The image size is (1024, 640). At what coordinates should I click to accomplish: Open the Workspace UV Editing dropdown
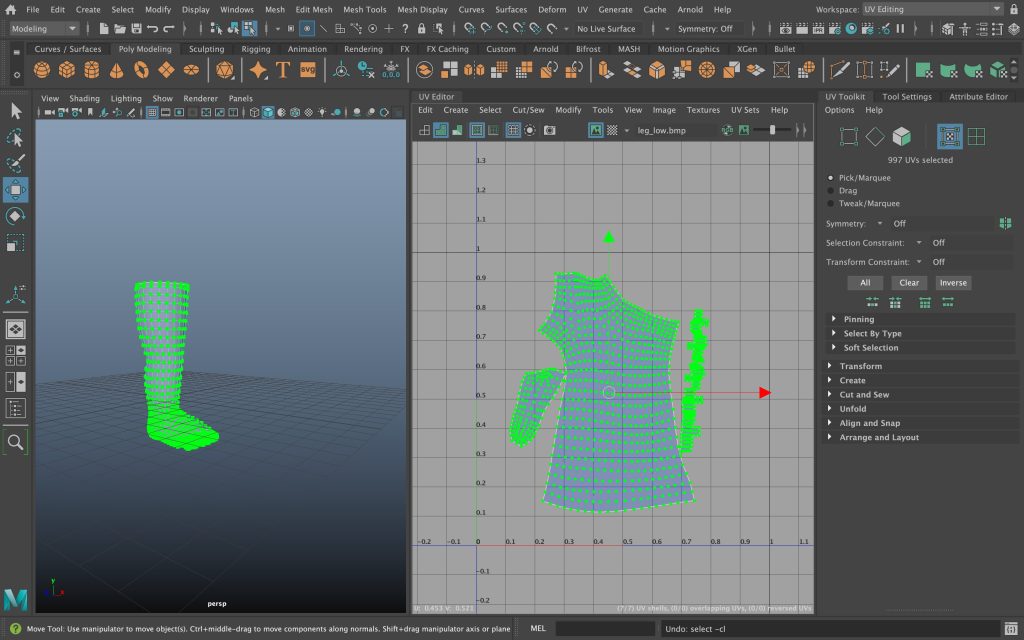point(933,10)
